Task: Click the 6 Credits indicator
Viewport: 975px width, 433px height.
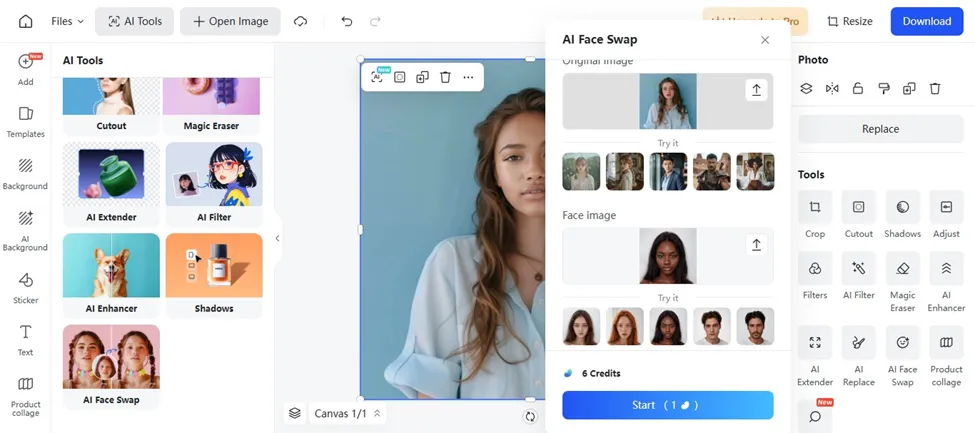Action: (592, 373)
